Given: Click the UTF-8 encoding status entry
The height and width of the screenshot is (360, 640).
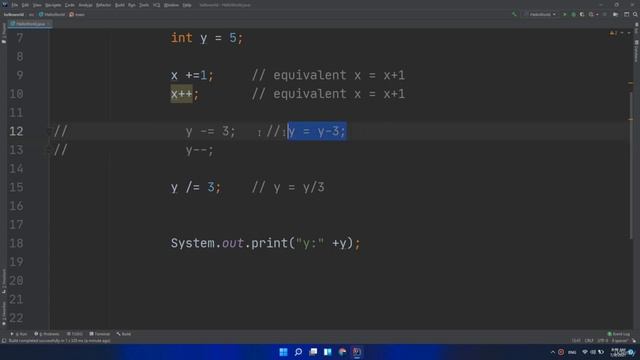Looking at the screenshot, I should 602,340.
